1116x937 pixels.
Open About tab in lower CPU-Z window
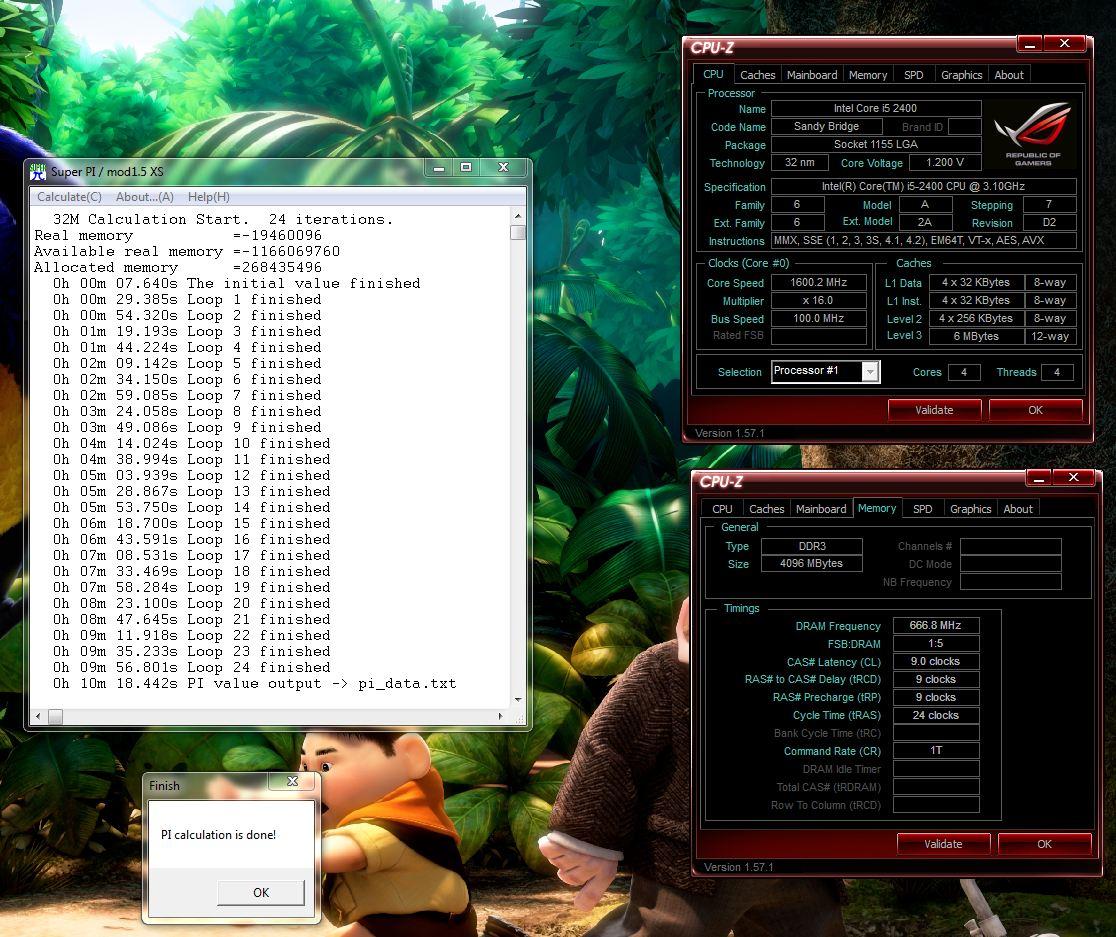click(x=1018, y=509)
